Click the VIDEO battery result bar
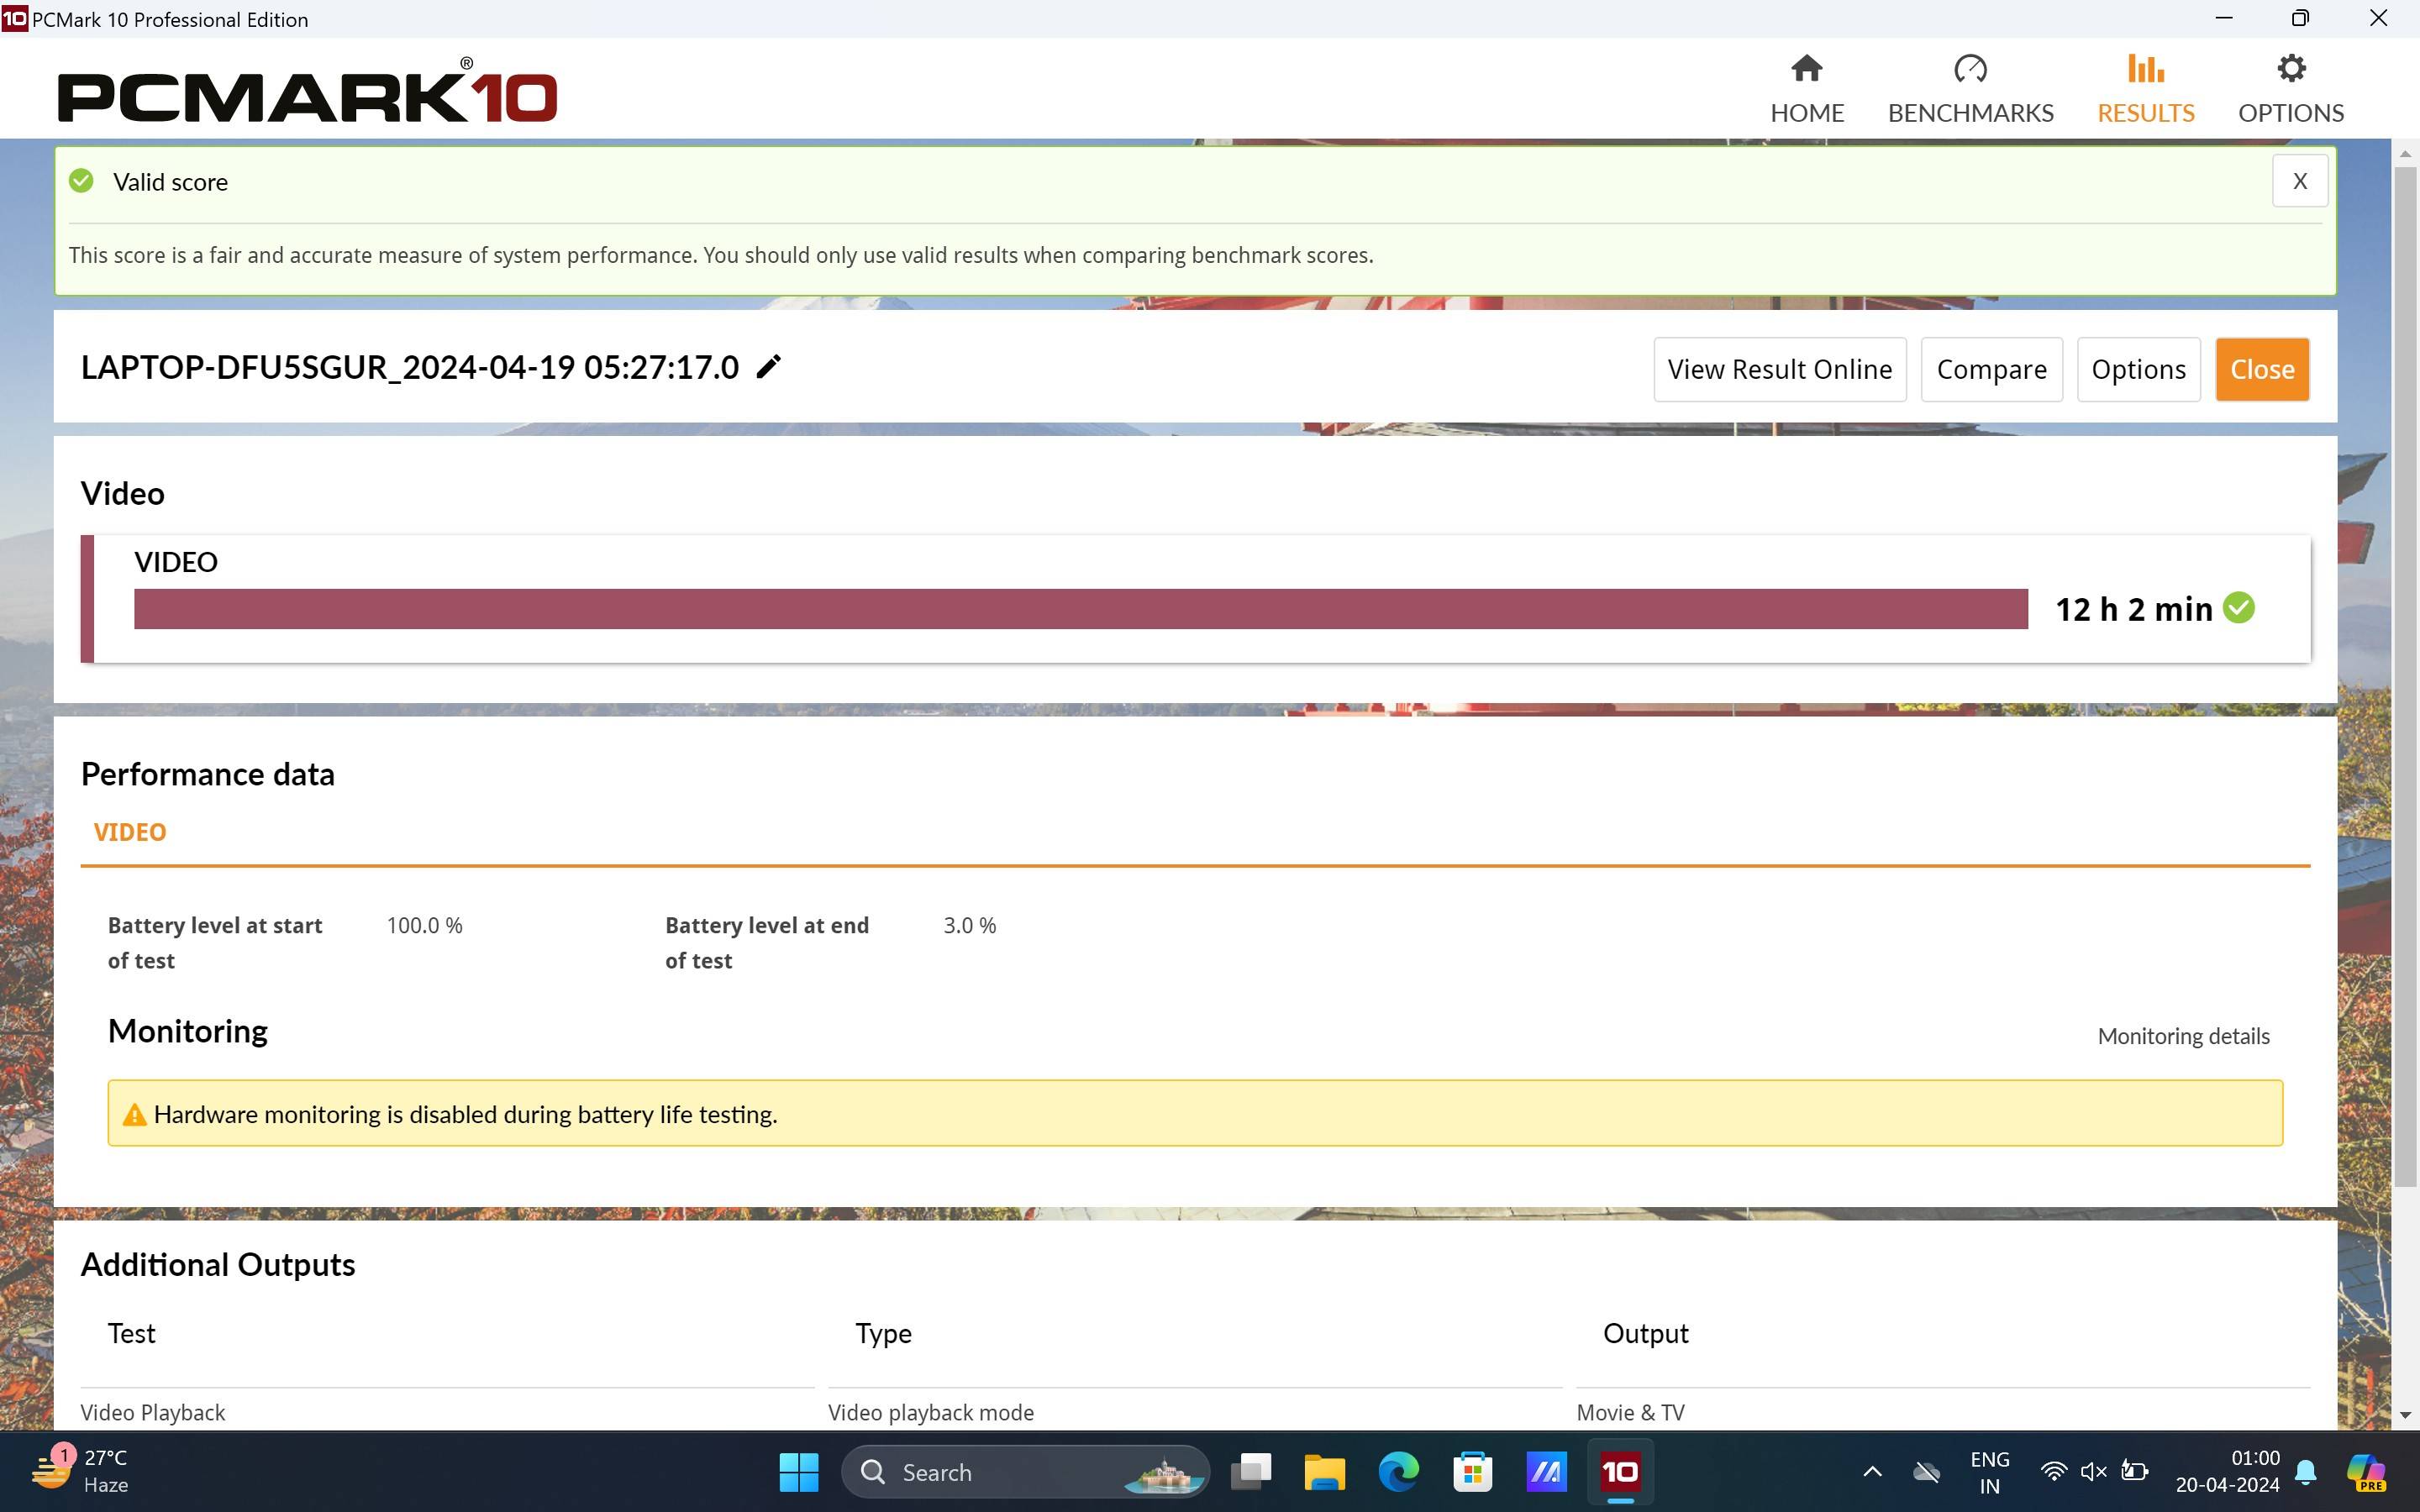2420x1512 pixels. coord(1080,608)
